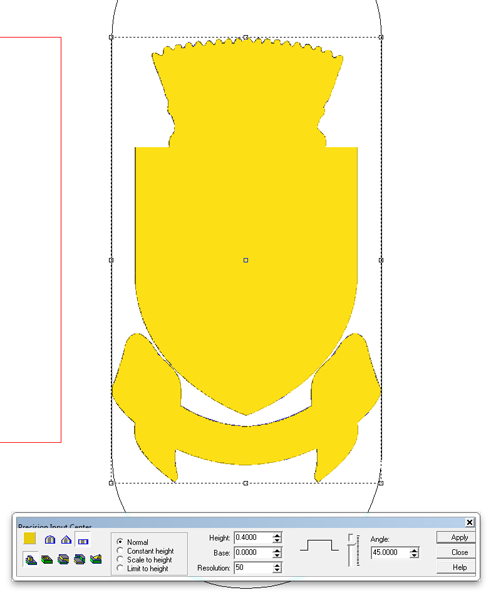This screenshot has height=600, width=491.
Task: Click the Close button
Action: tap(455, 553)
